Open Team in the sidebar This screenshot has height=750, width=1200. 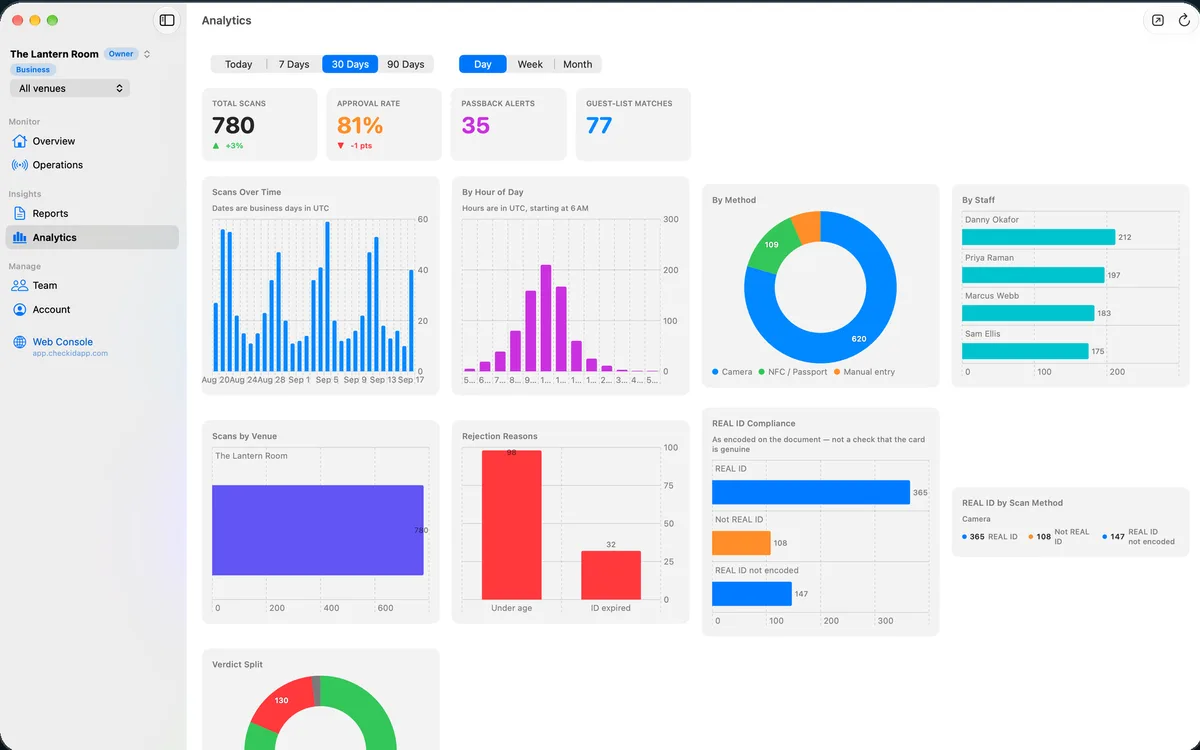[x=92, y=285]
